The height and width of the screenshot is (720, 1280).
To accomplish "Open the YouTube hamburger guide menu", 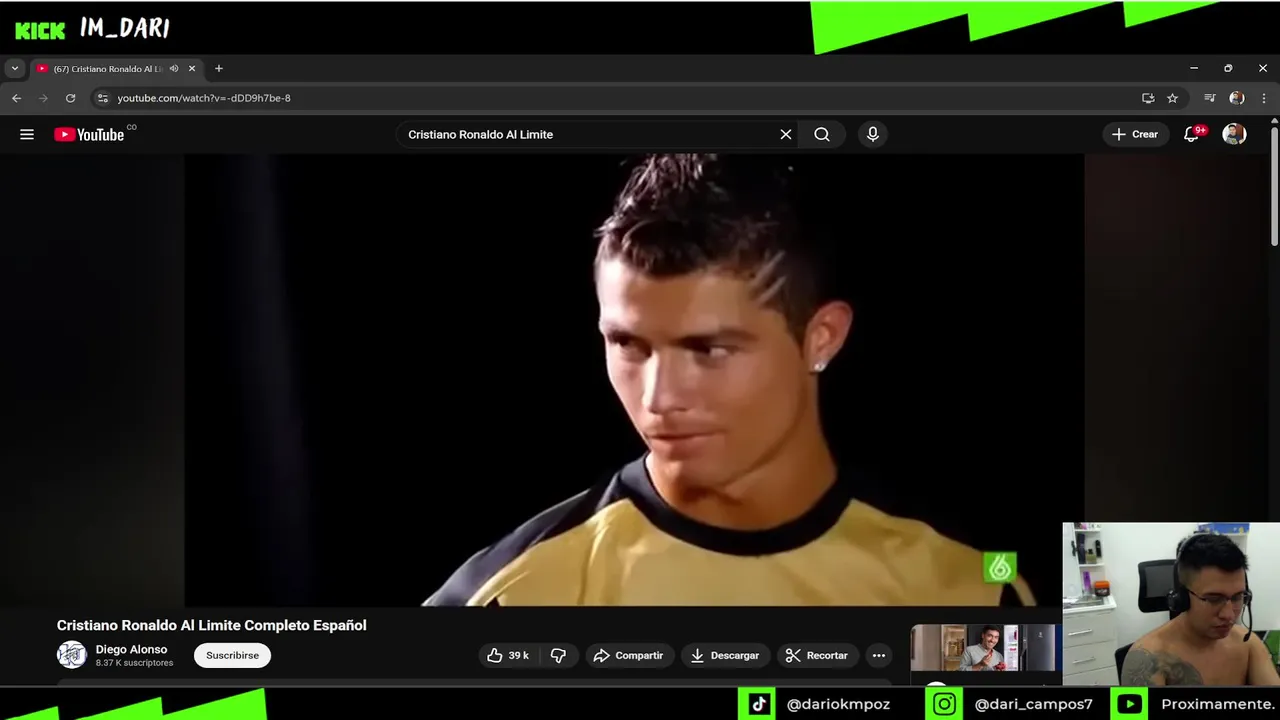I will (27, 134).
